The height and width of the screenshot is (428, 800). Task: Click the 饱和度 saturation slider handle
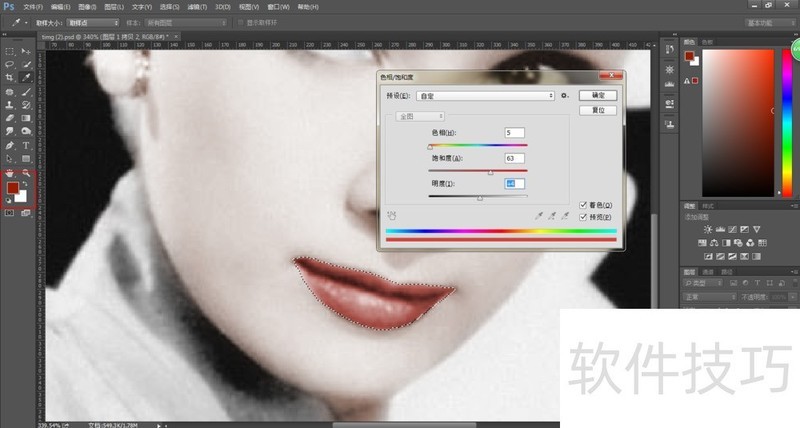click(x=490, y=173)
